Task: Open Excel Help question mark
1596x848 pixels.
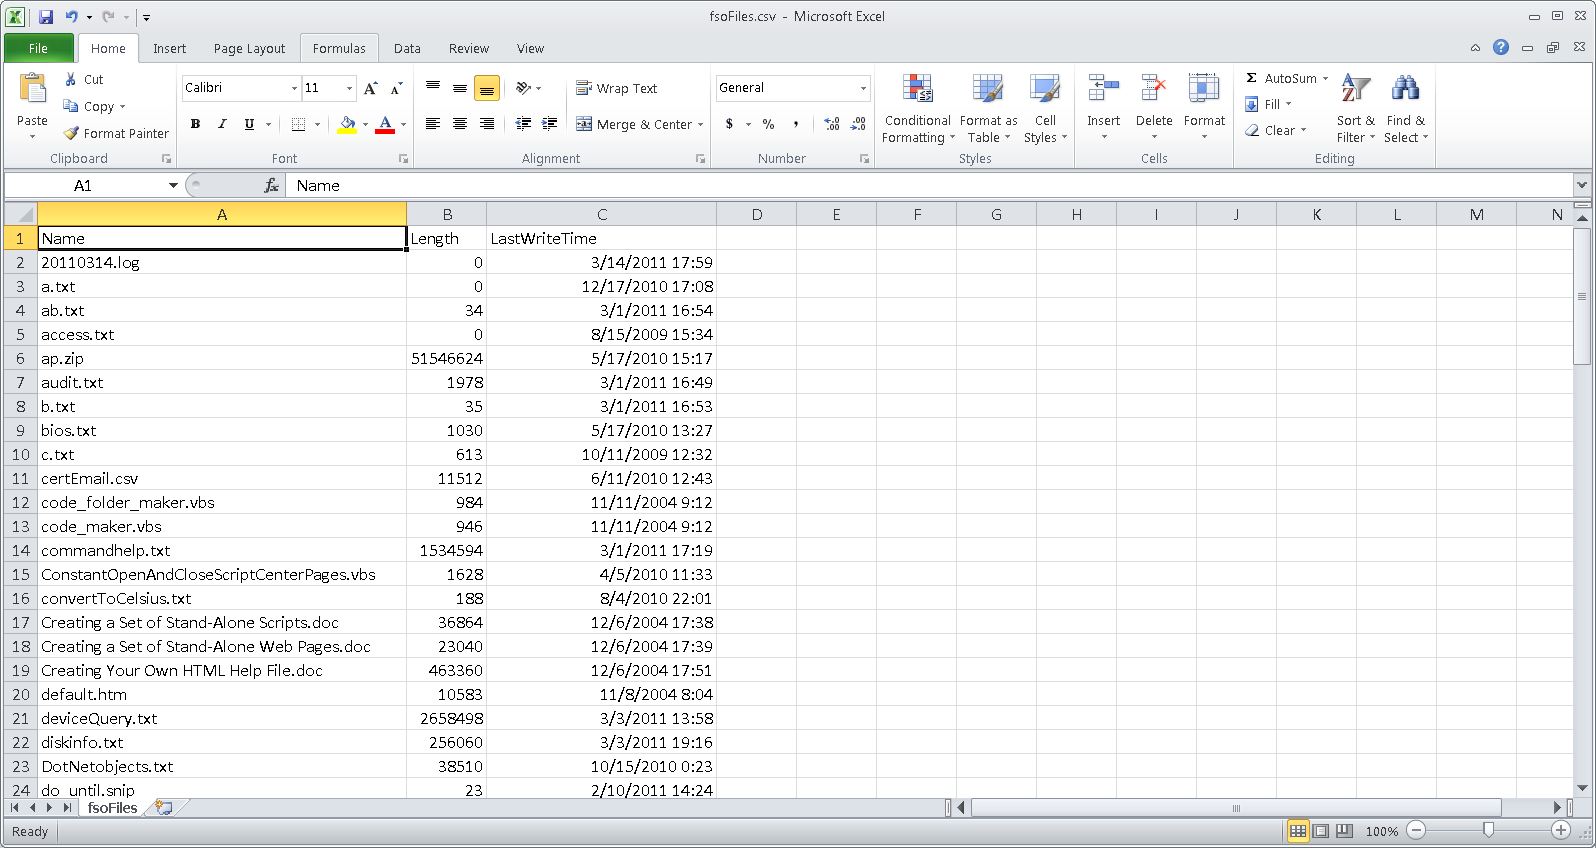Action: pos(1501,47)
